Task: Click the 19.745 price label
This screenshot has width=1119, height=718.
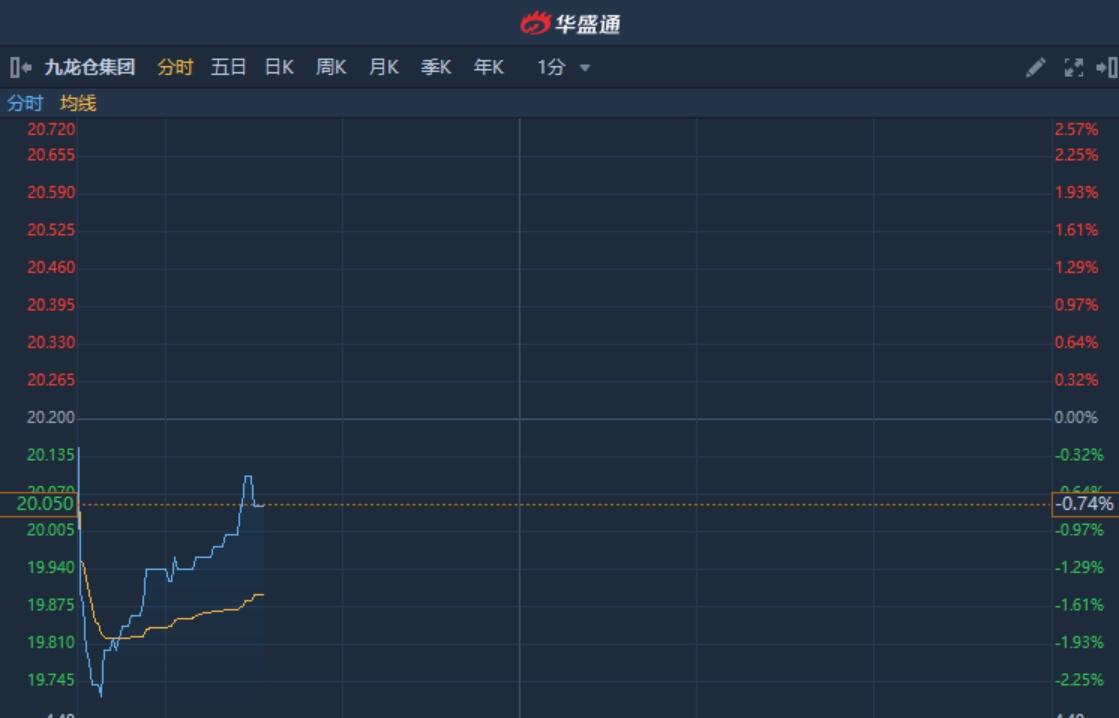Action: click(x=51, y=679)
